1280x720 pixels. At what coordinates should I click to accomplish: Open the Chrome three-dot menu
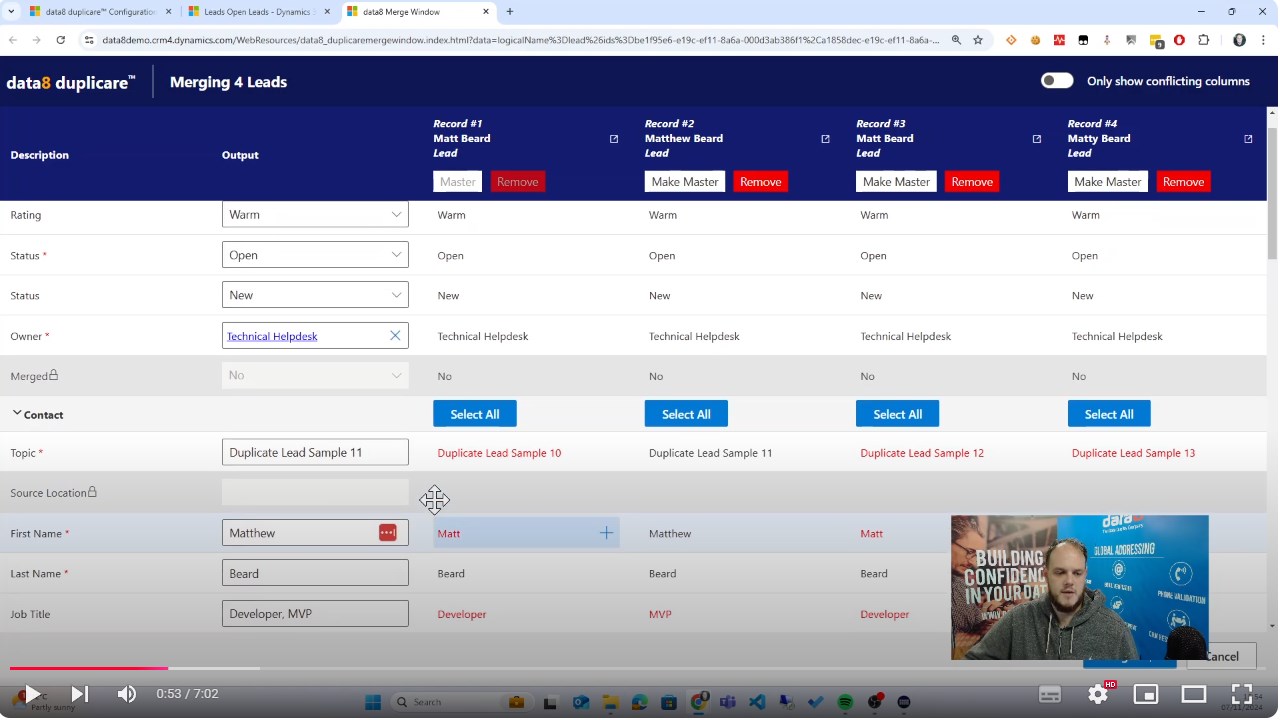click(1264, 40)
